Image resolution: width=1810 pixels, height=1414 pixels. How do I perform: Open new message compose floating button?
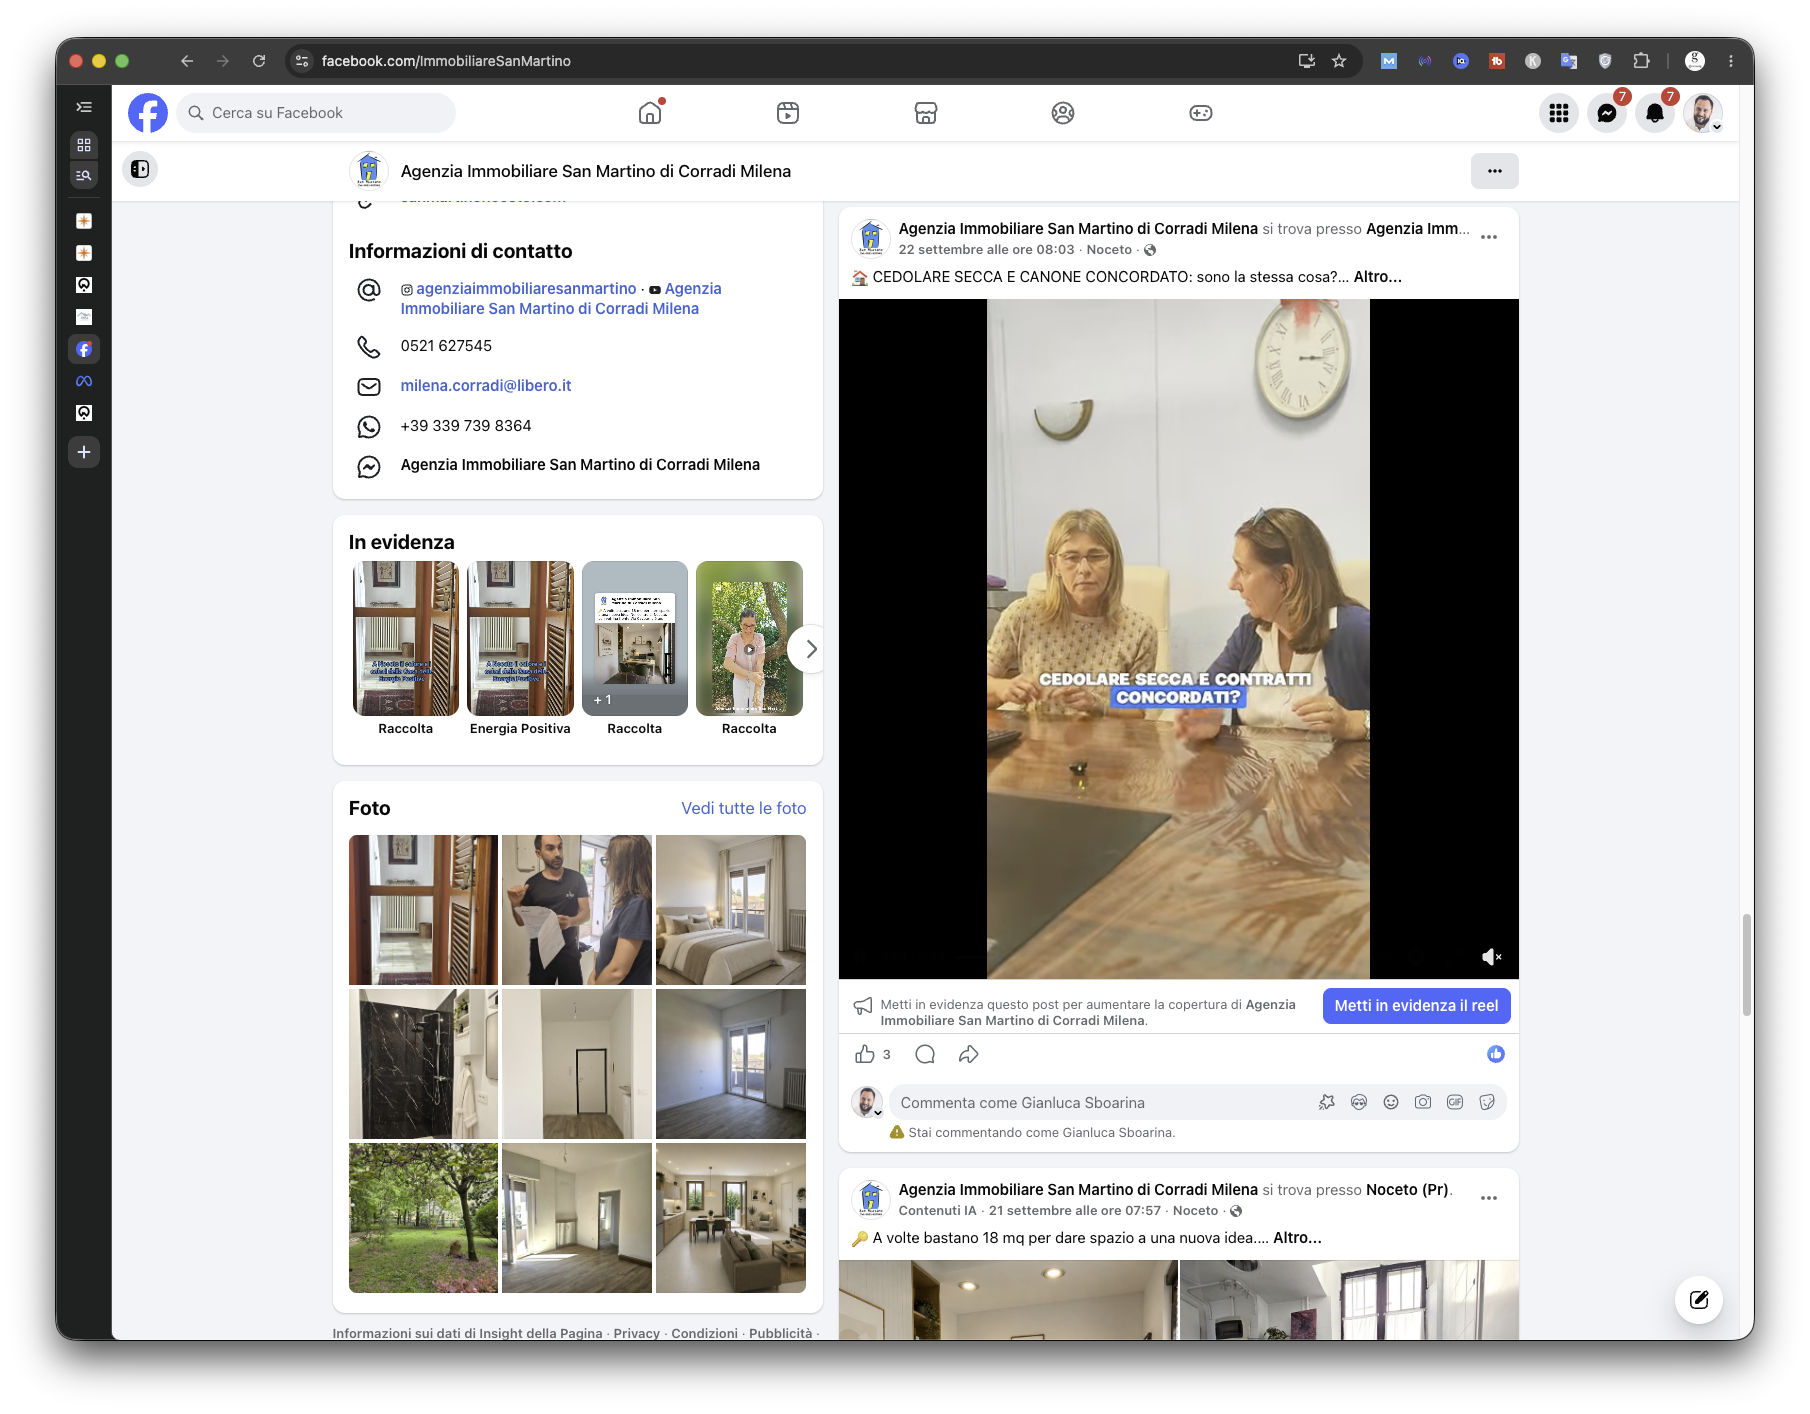1699,1300
